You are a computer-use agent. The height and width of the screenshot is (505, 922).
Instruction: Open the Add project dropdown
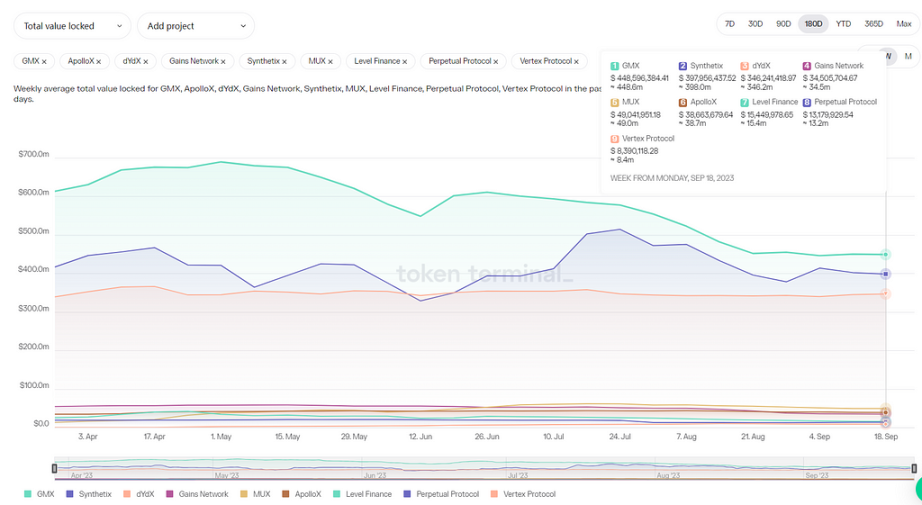(196, 26)
